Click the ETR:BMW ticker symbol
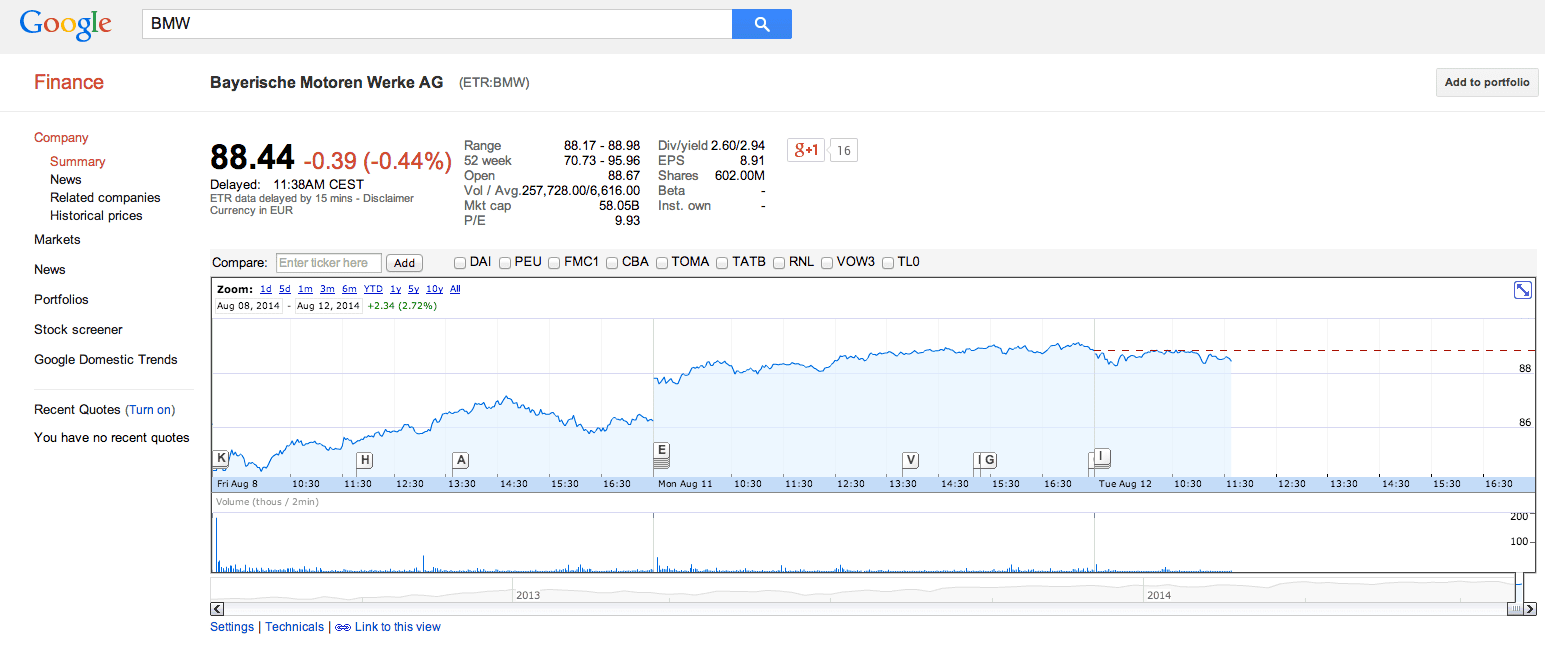 [494, 83]
